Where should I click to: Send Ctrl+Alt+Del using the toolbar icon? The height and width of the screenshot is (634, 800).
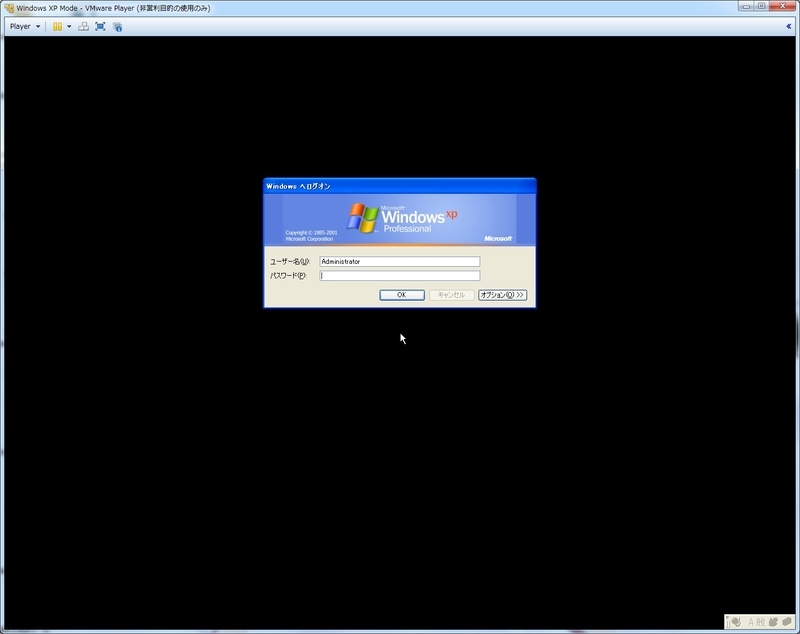point(83,27)
